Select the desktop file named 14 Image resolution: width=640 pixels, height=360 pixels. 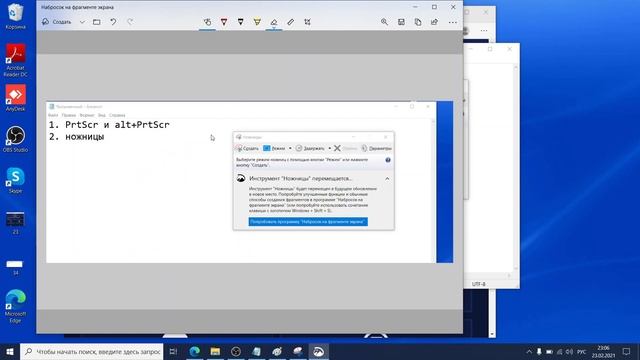[16, 267]
